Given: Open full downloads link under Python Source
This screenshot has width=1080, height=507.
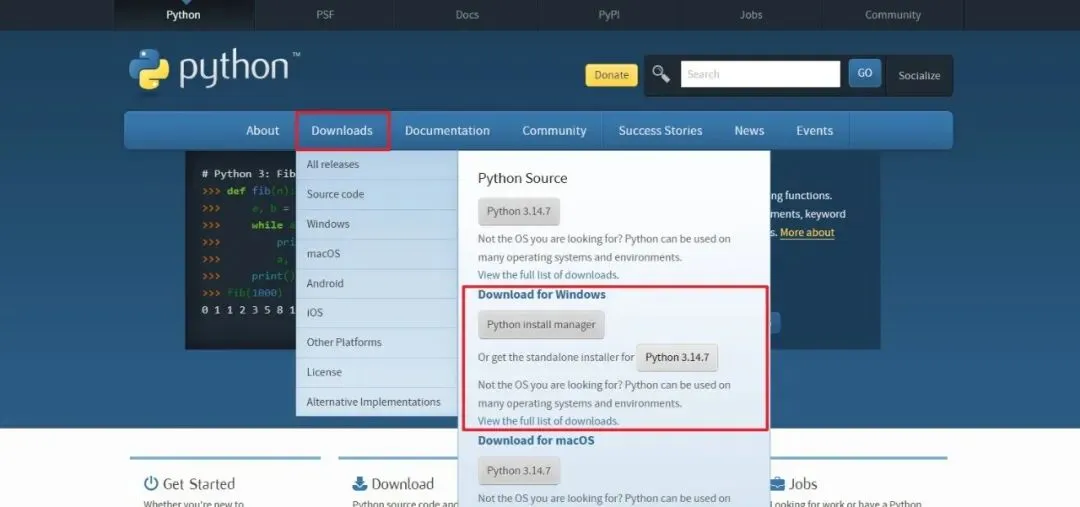Looking at the screenshot, I should point(548,275).
